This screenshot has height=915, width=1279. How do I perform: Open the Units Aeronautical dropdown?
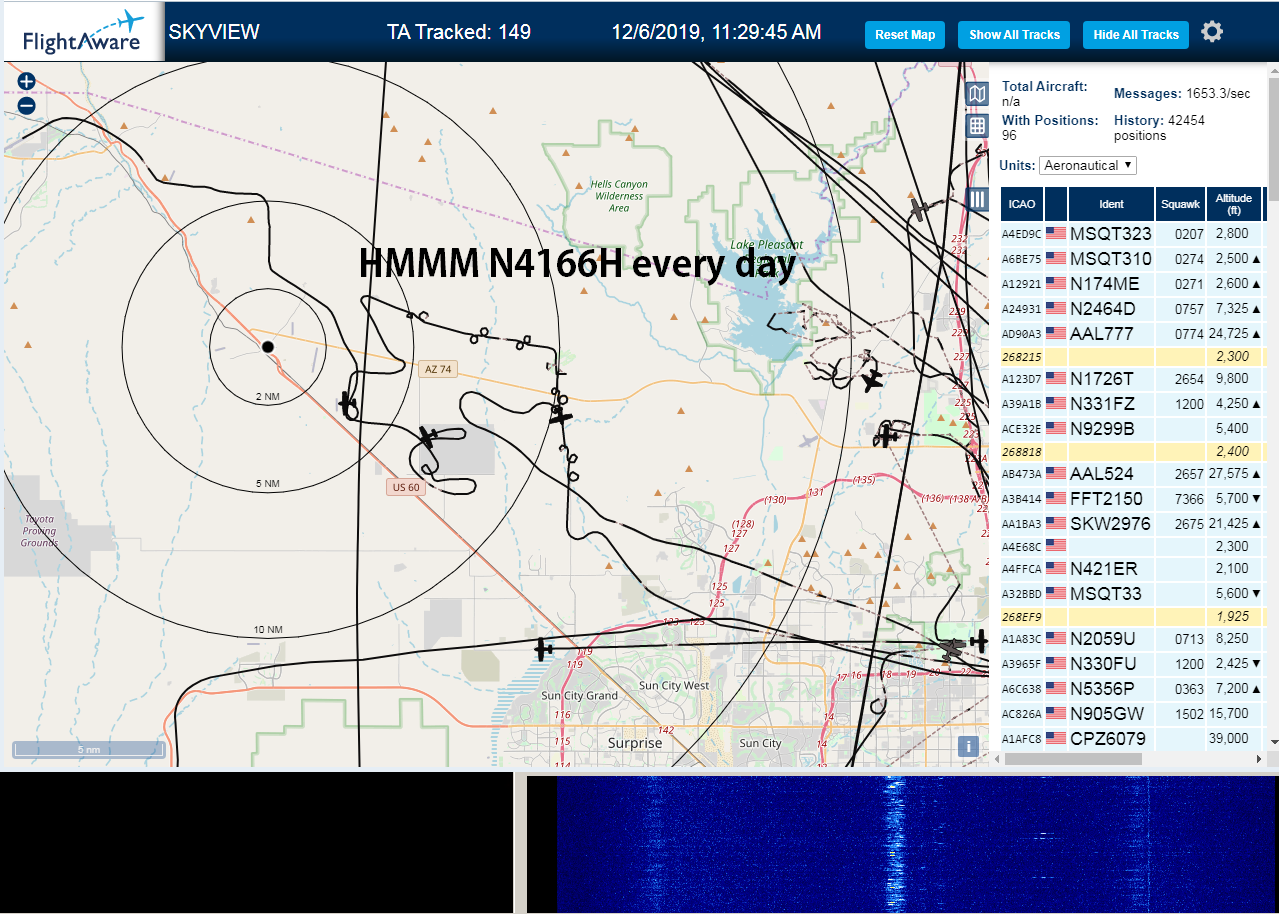(x=1088, y=165)
